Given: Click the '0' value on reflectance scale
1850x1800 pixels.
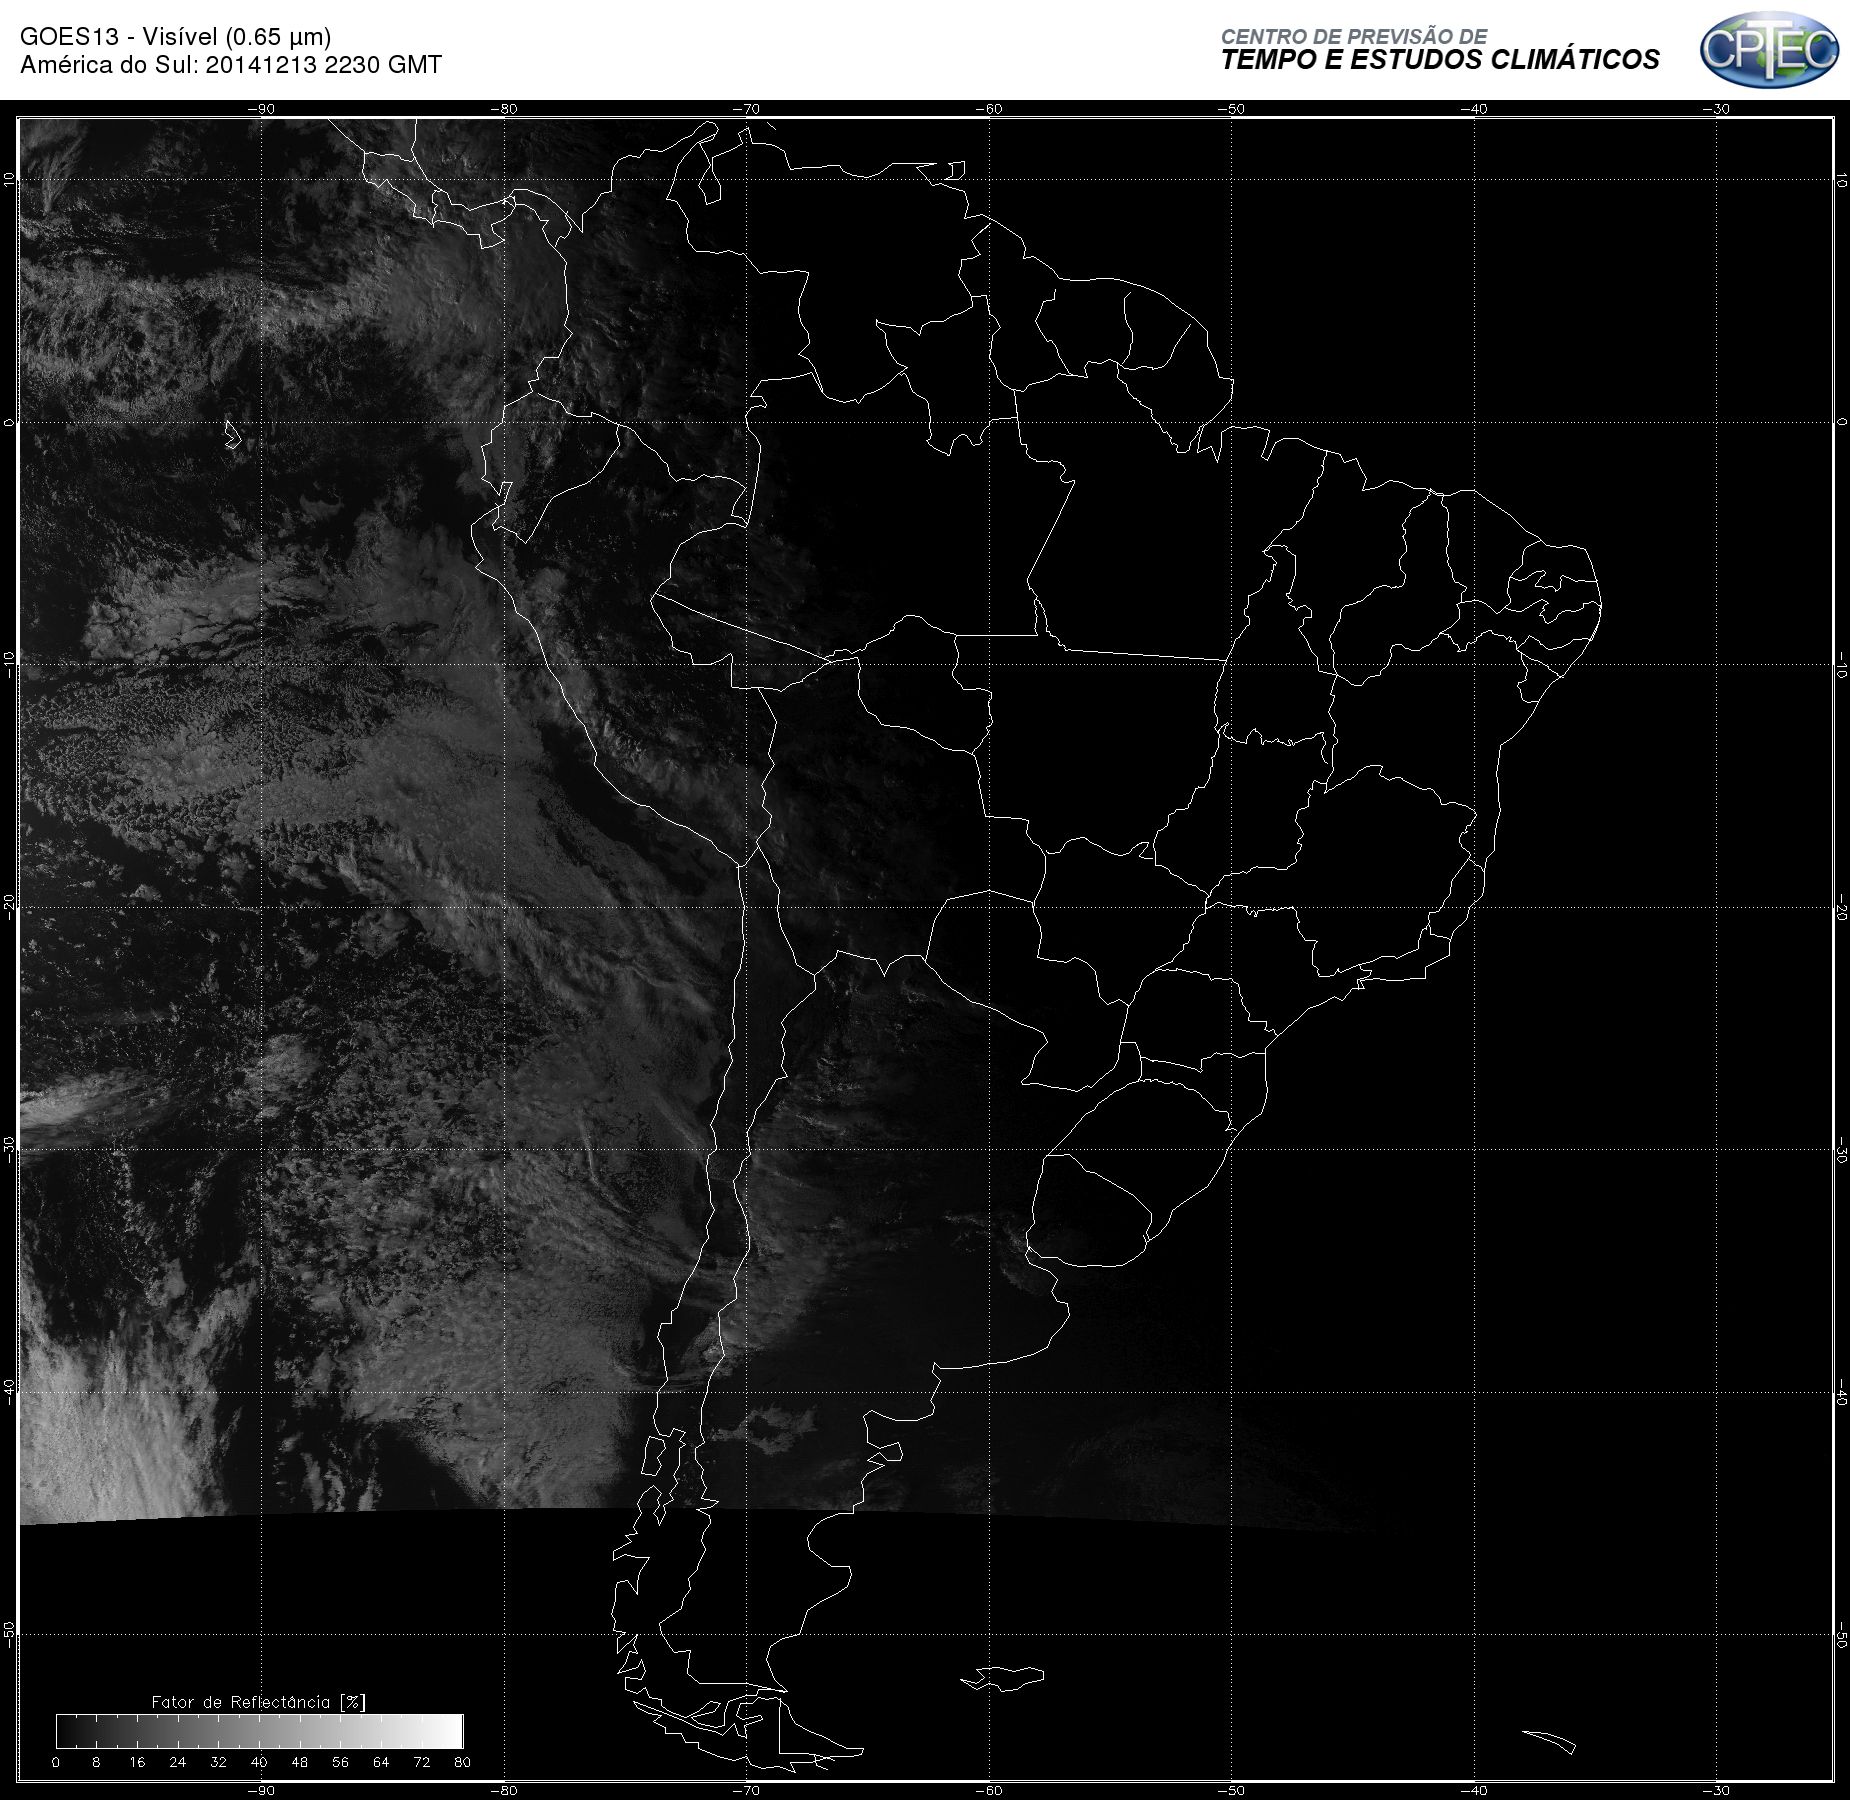Looking at the screenshot, I should click(x=56, y=1762).
